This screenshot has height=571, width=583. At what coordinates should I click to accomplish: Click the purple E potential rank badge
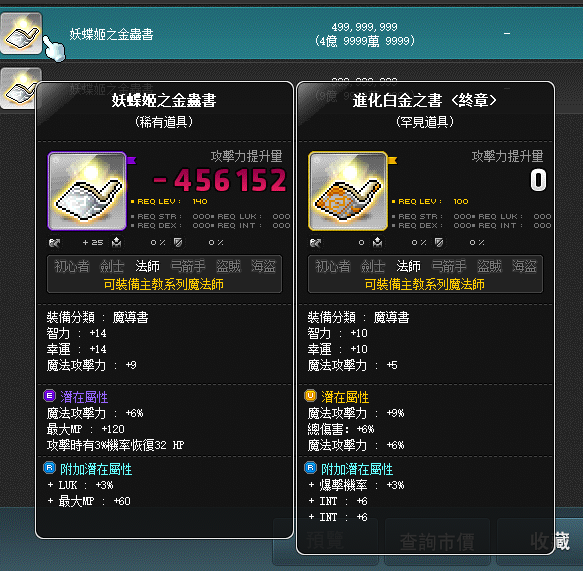[x=49, y=396]
